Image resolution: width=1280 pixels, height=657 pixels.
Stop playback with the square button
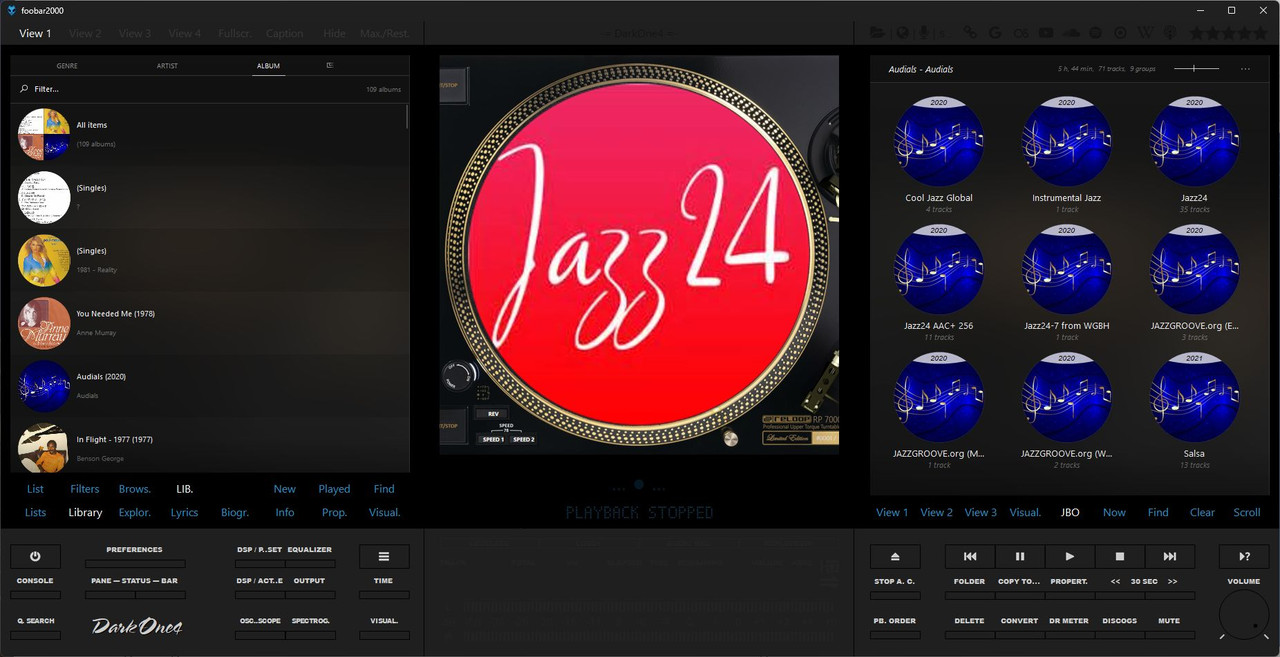(1120, 556)
